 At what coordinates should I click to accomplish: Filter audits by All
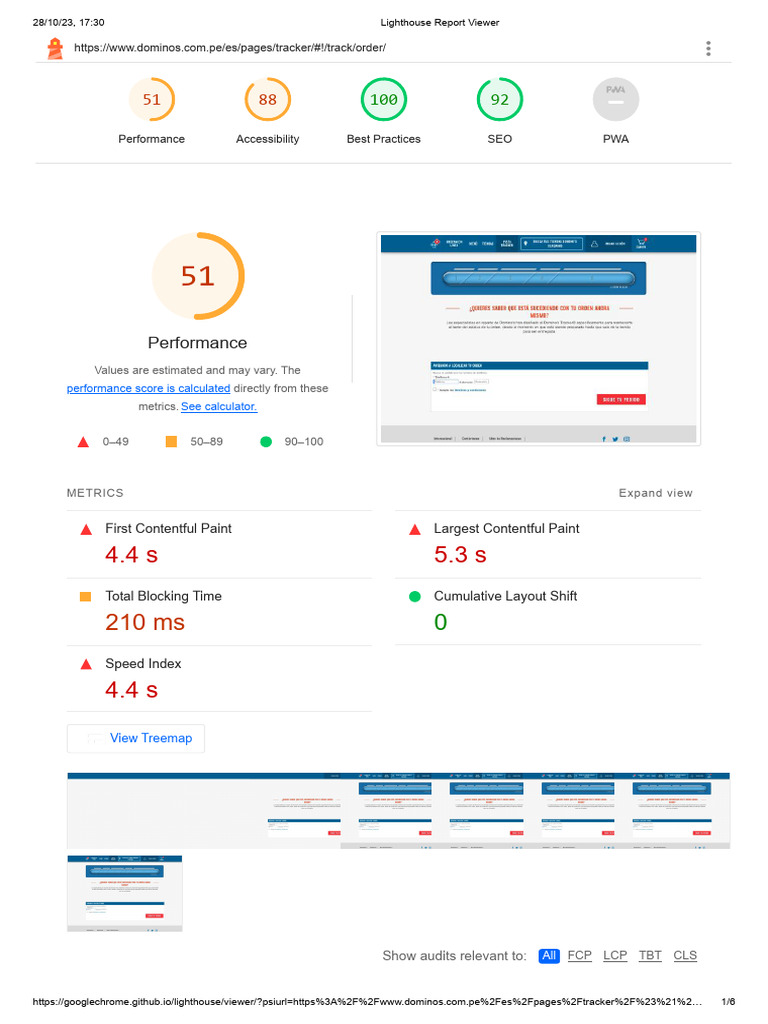pos(549,955)
